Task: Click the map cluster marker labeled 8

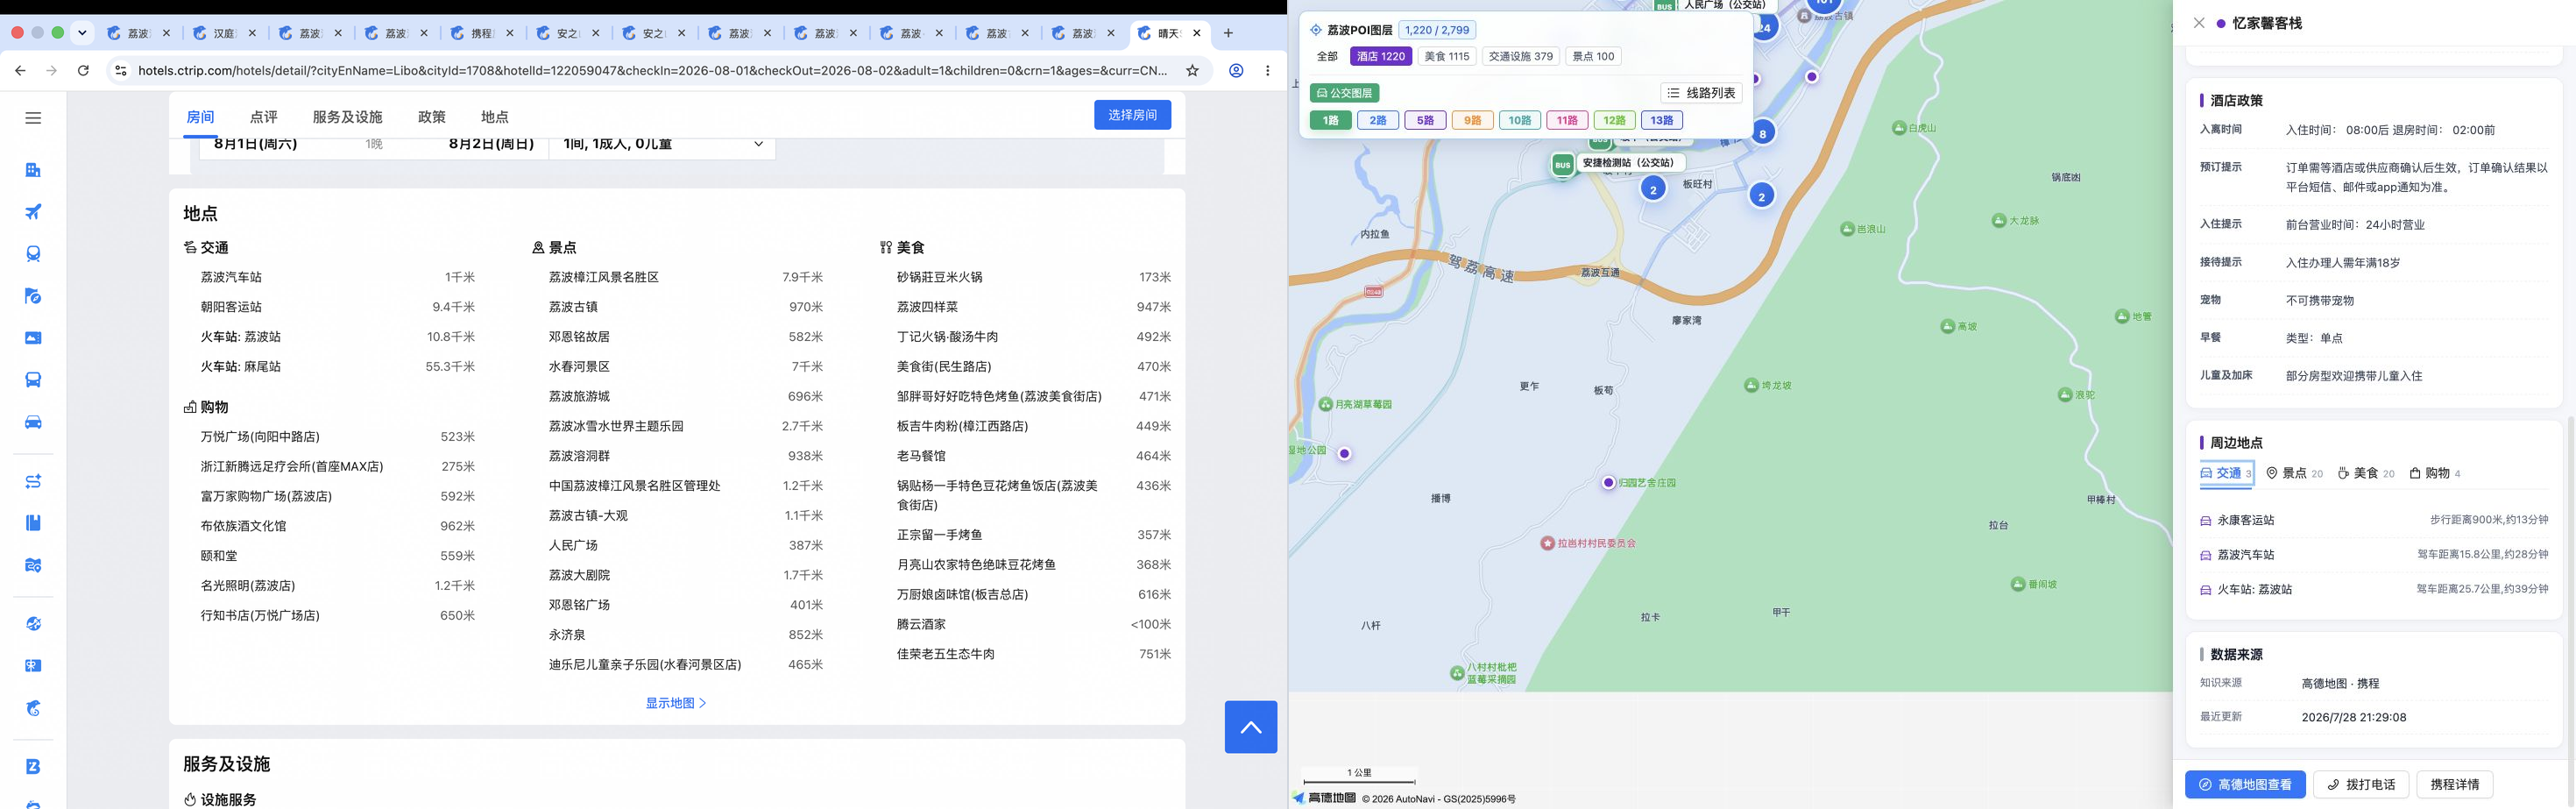Action: point(1762,133)
